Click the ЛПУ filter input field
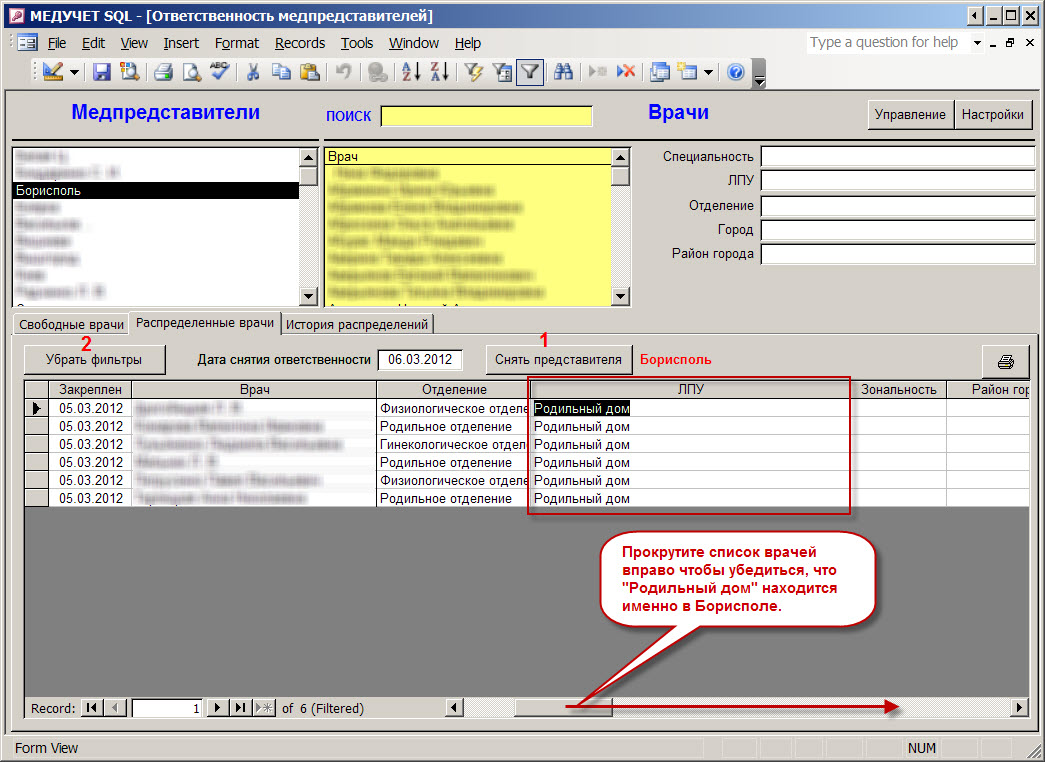Screen dimensions: 1045x762 point(898,181)
